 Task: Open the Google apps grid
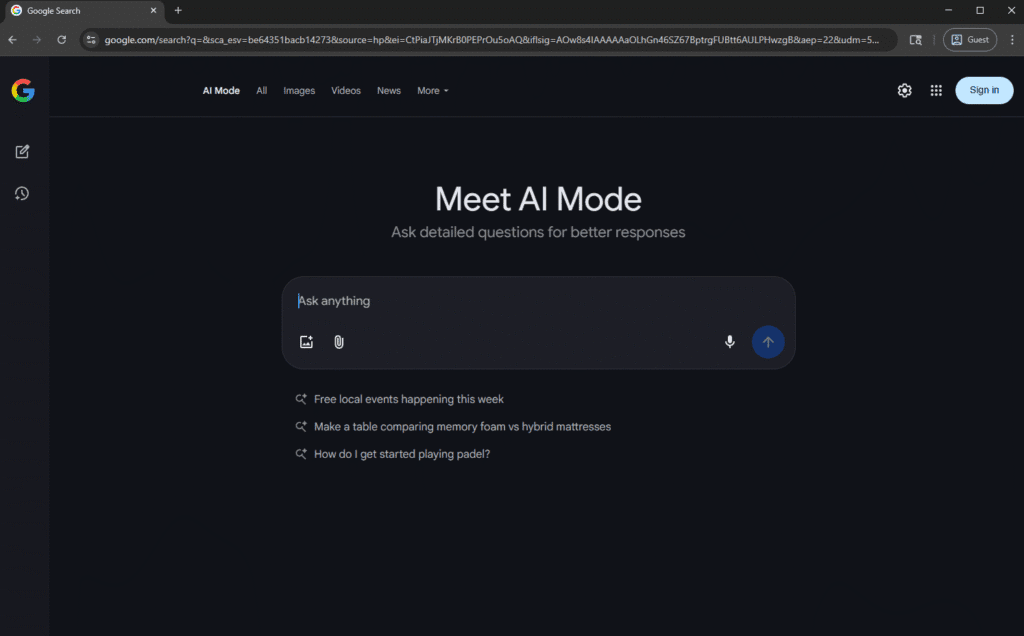click(936, 90)
